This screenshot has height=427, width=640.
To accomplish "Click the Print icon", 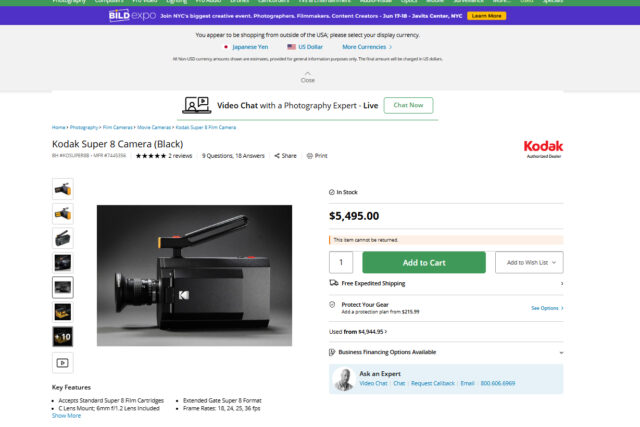I will [309, 156].
